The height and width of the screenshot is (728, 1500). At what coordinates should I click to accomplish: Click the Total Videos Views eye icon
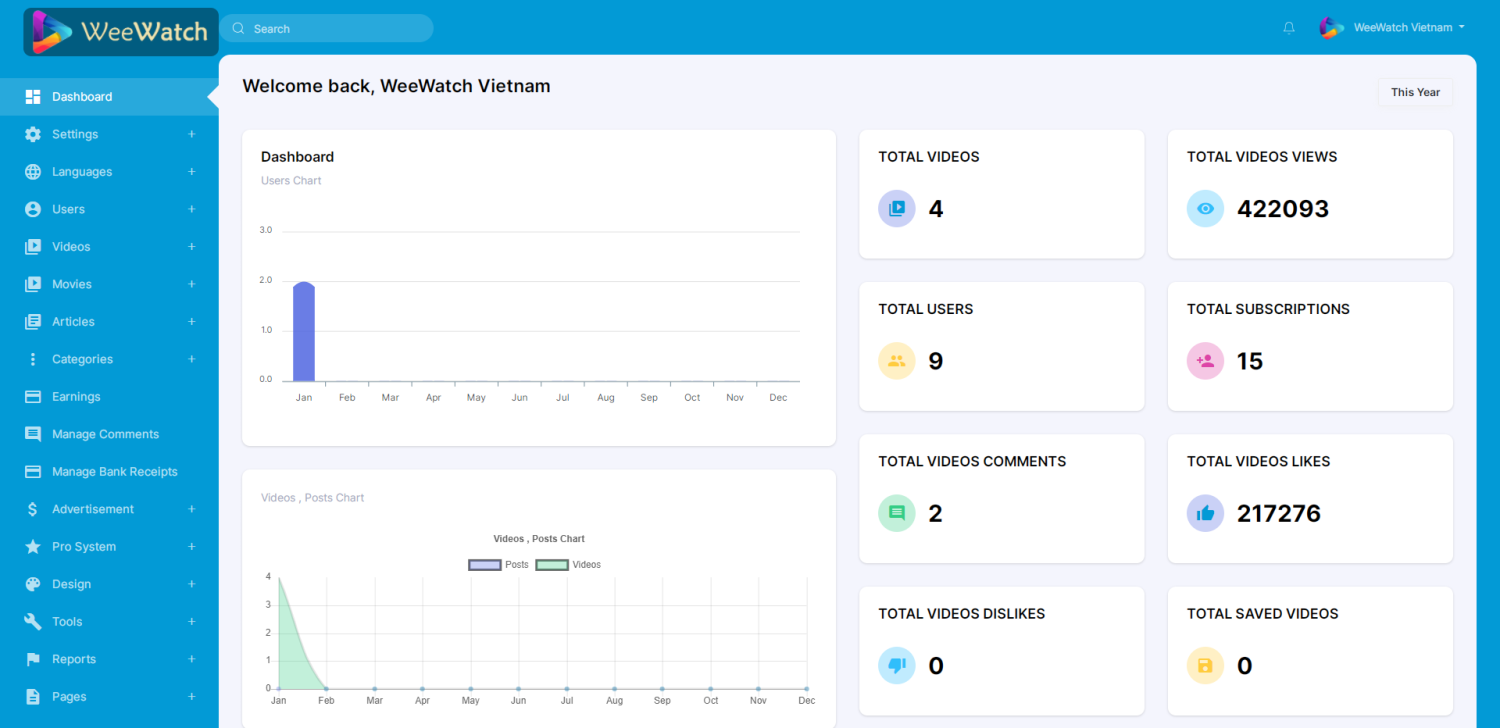[1205, 209]
